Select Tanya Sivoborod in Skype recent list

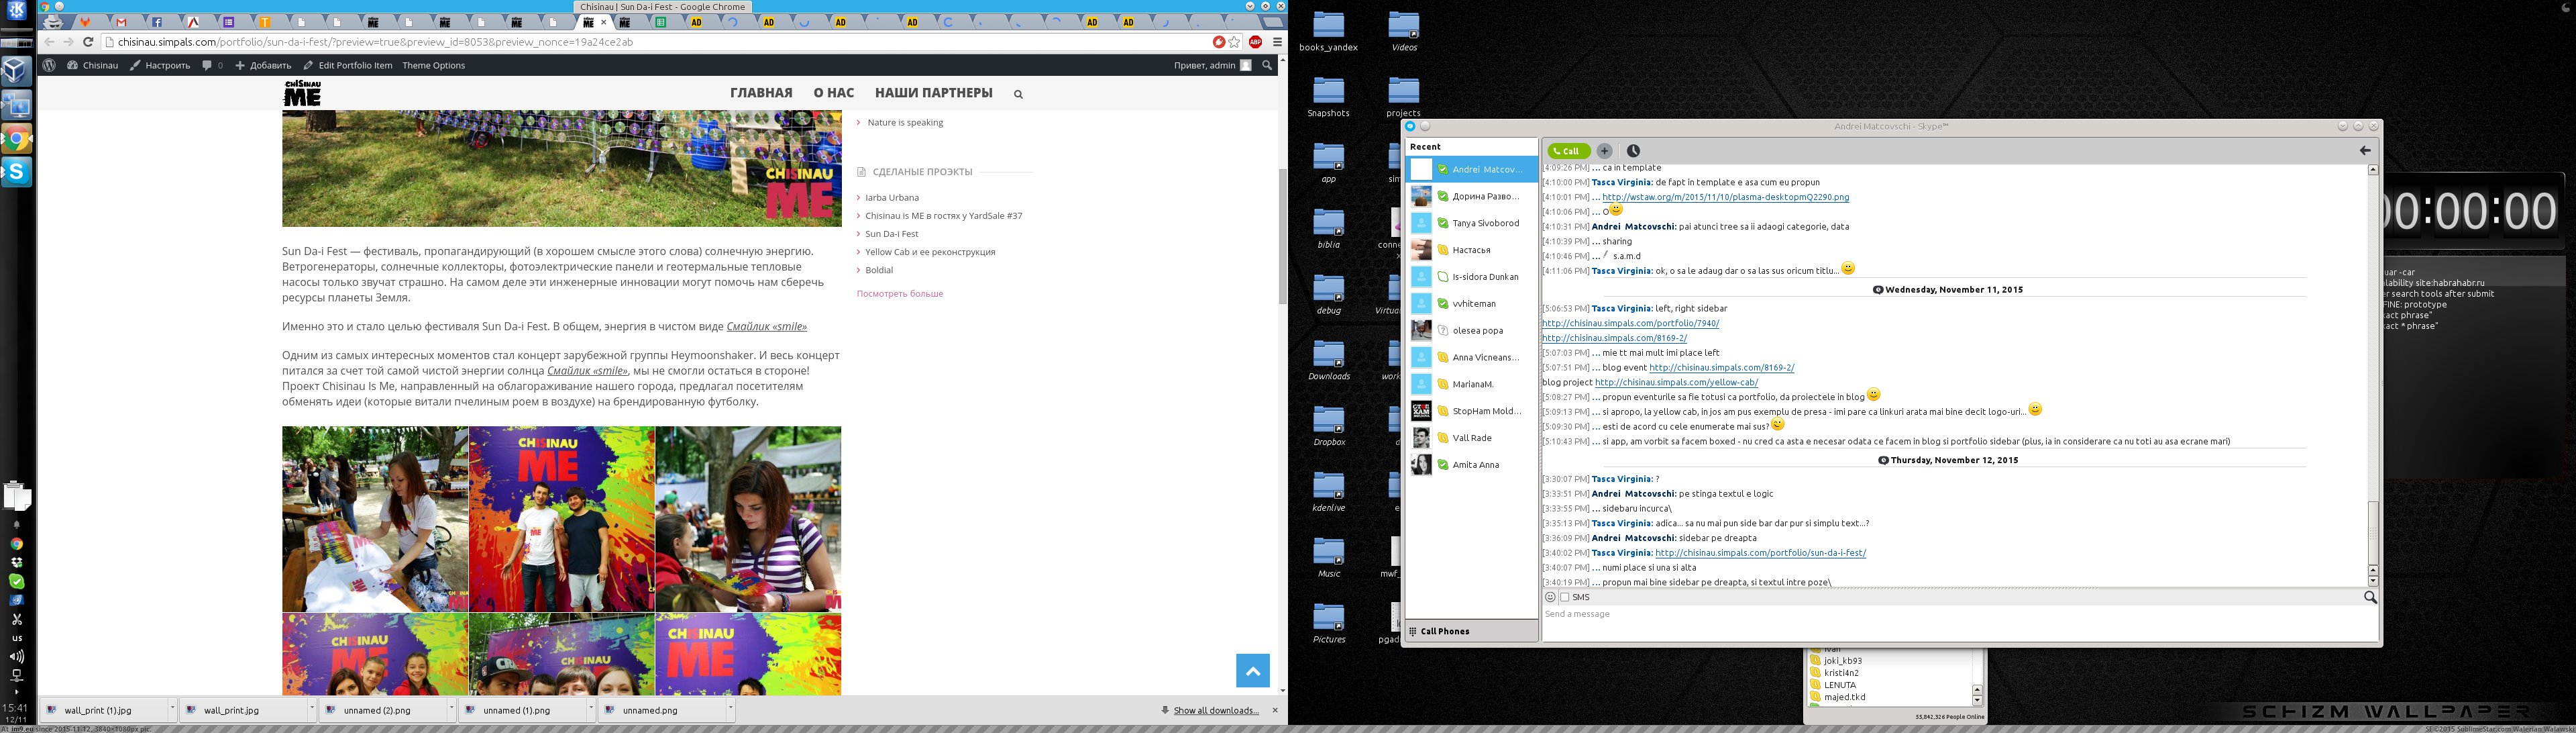tap(1472, 223)
